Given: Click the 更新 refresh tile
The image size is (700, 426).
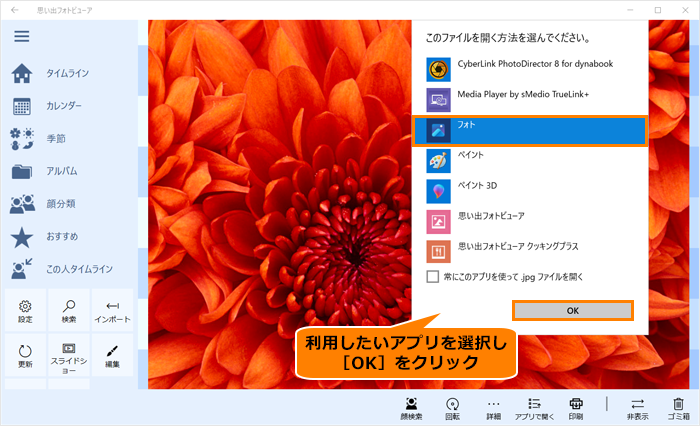Looking at the screenshot, I should click(25, 355).
